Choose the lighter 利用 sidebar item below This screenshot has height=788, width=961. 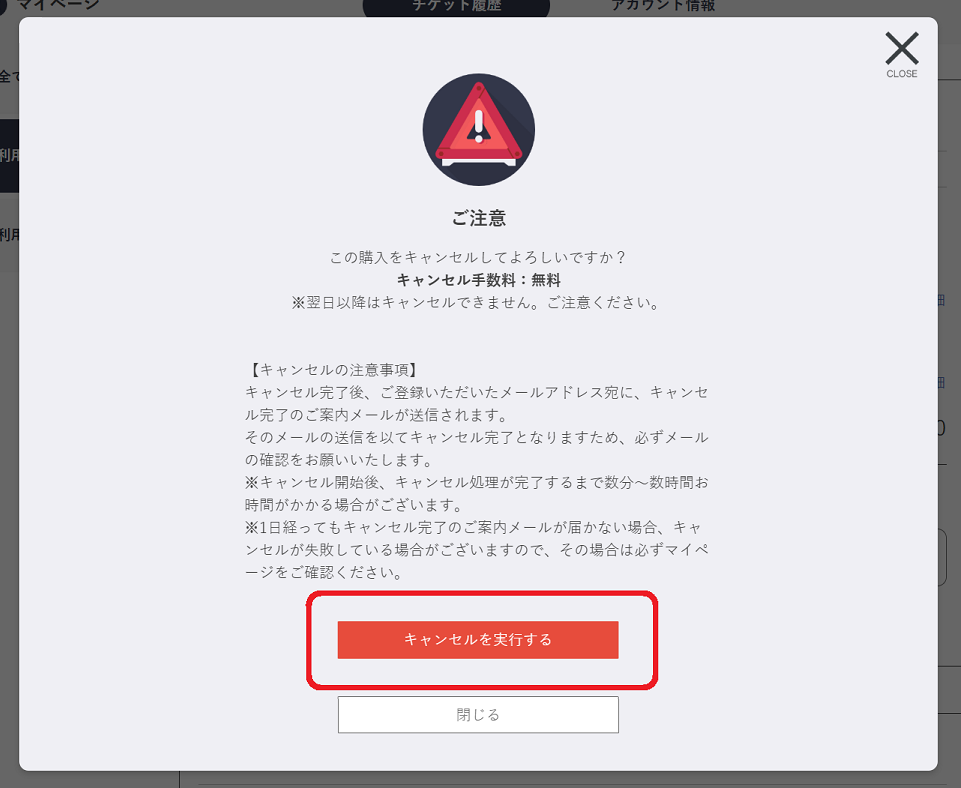[x=9, y=234]
